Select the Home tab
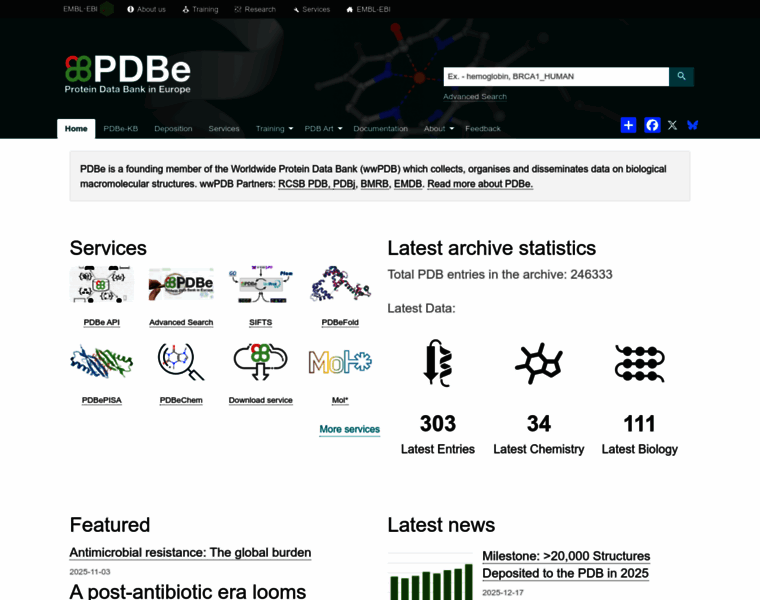 [x=76, y=128]
